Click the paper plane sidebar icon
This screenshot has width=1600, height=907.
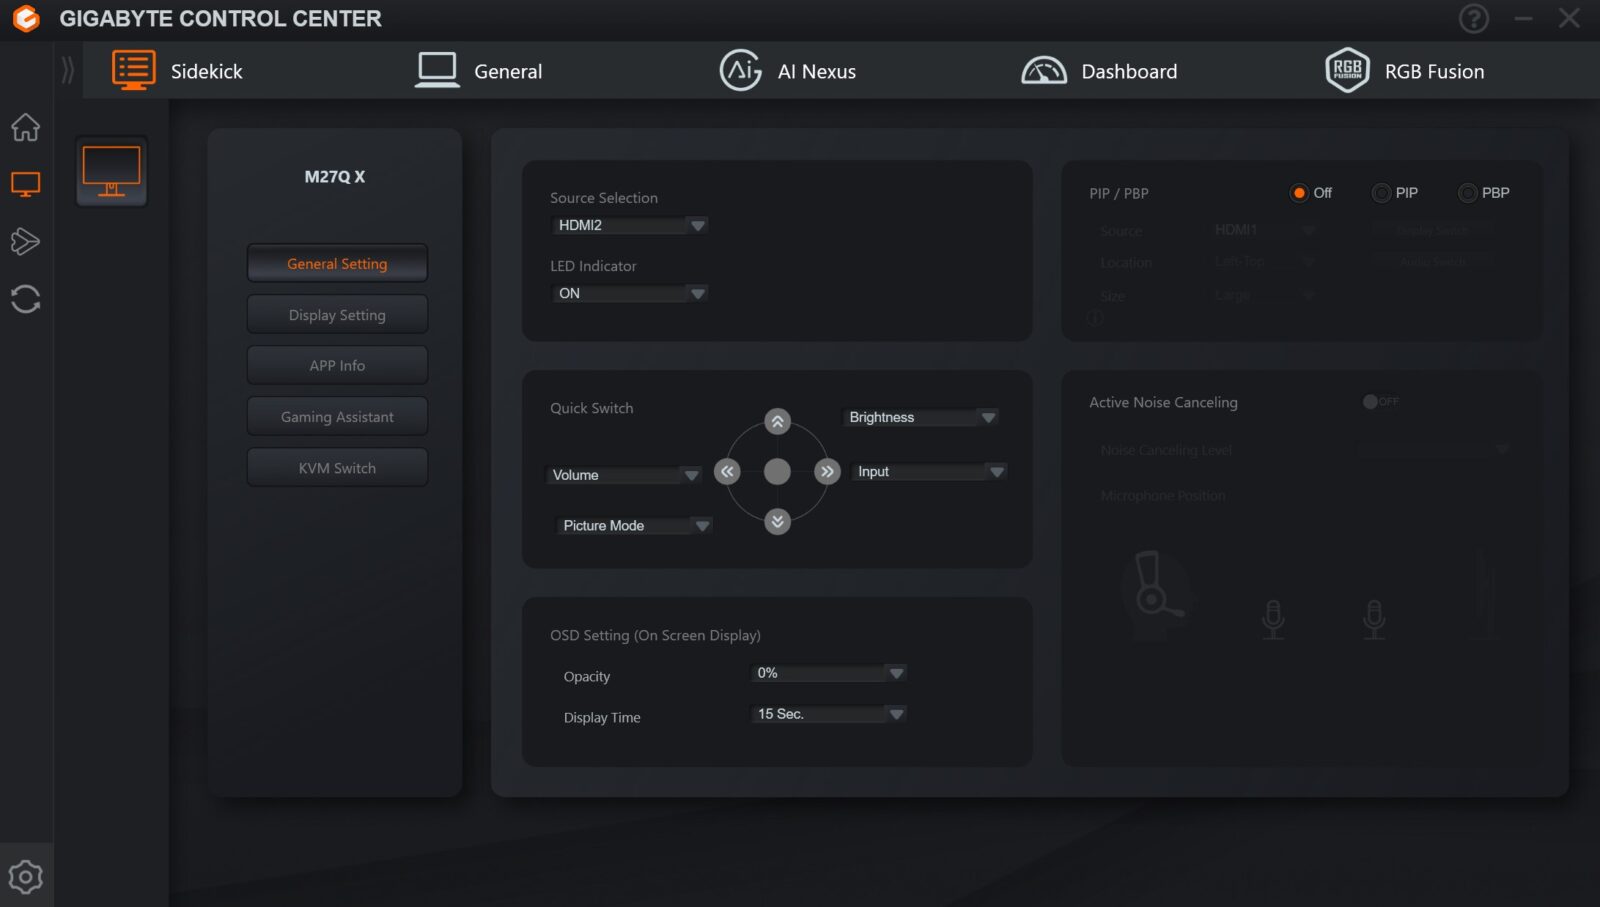pyautogui.click(x=25, y=241)
